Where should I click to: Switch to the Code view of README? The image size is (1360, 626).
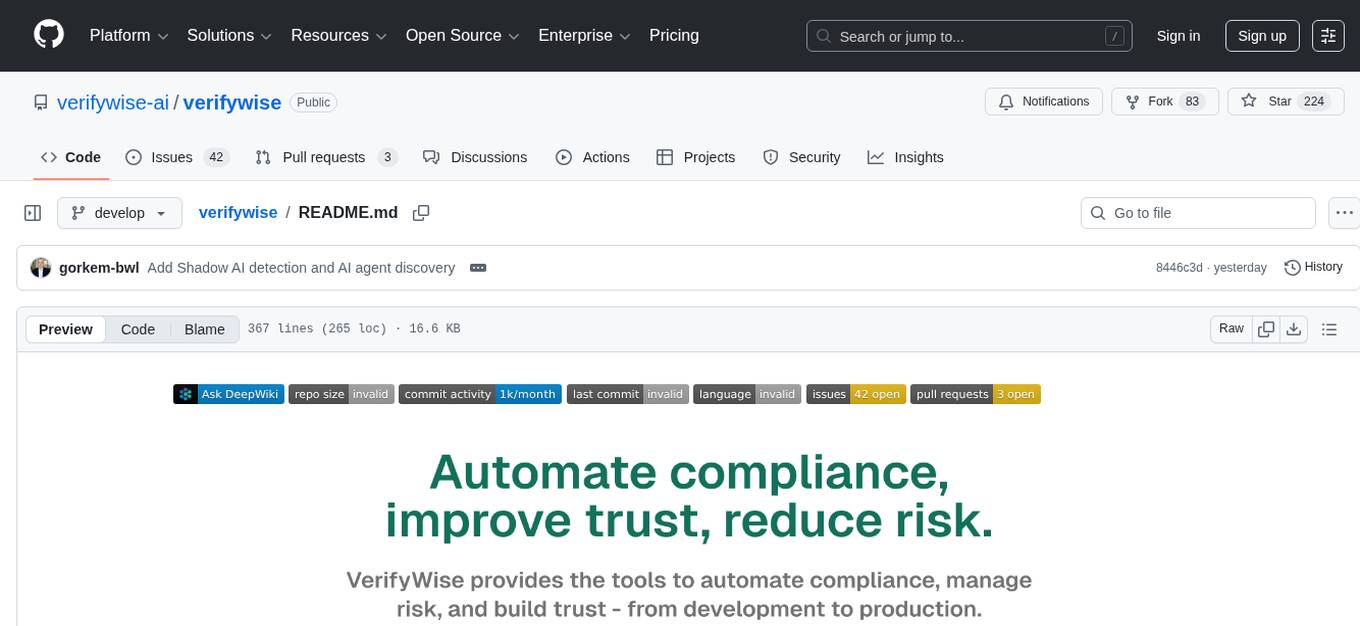tap(137, 329)
